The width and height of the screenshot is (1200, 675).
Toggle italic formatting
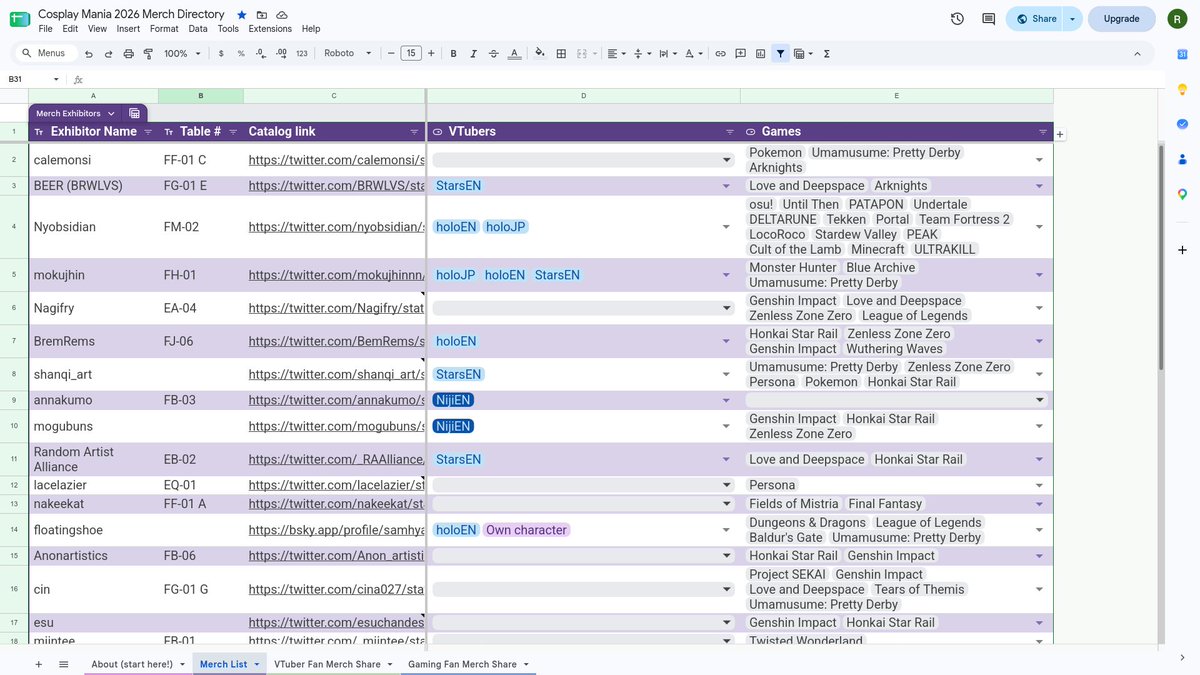(473, 53)
